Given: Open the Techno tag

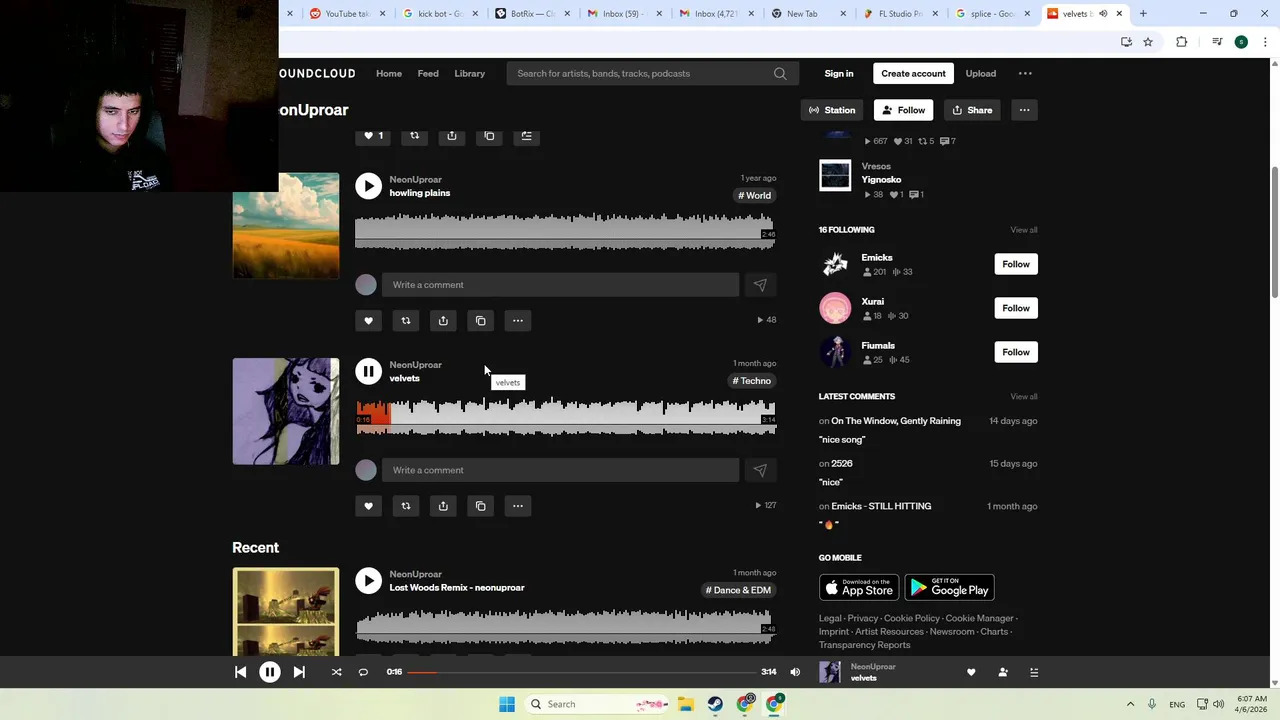Looking at the screenshot, I should [752, 381].
